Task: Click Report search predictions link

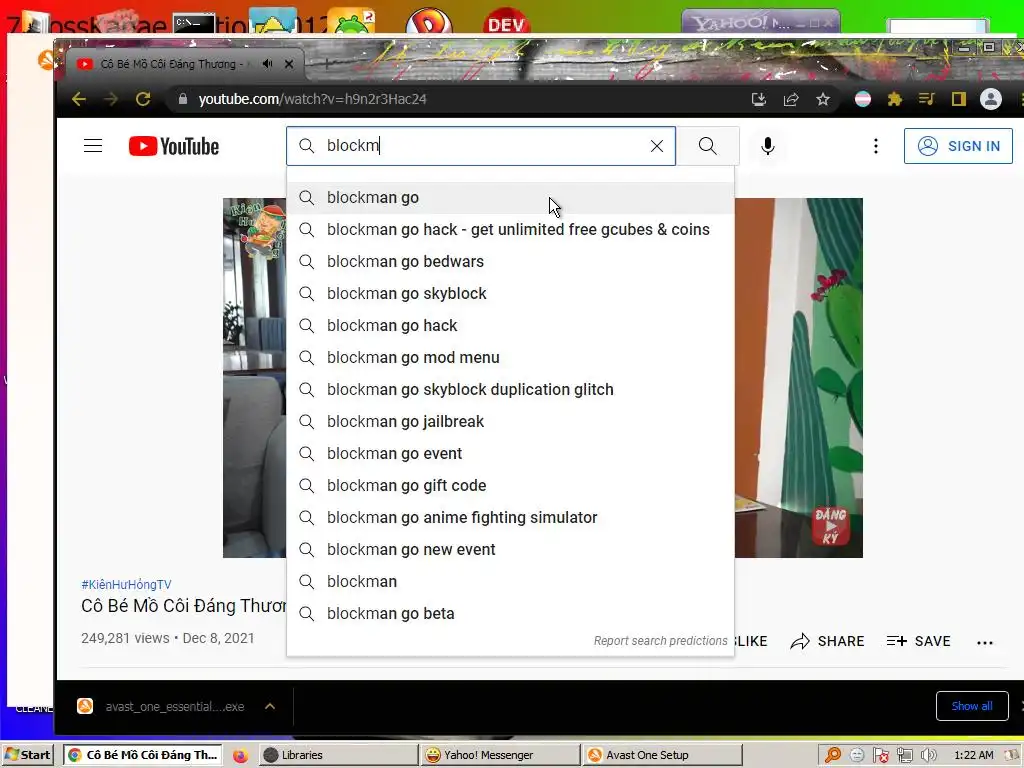Action: (x=660, y=641)
